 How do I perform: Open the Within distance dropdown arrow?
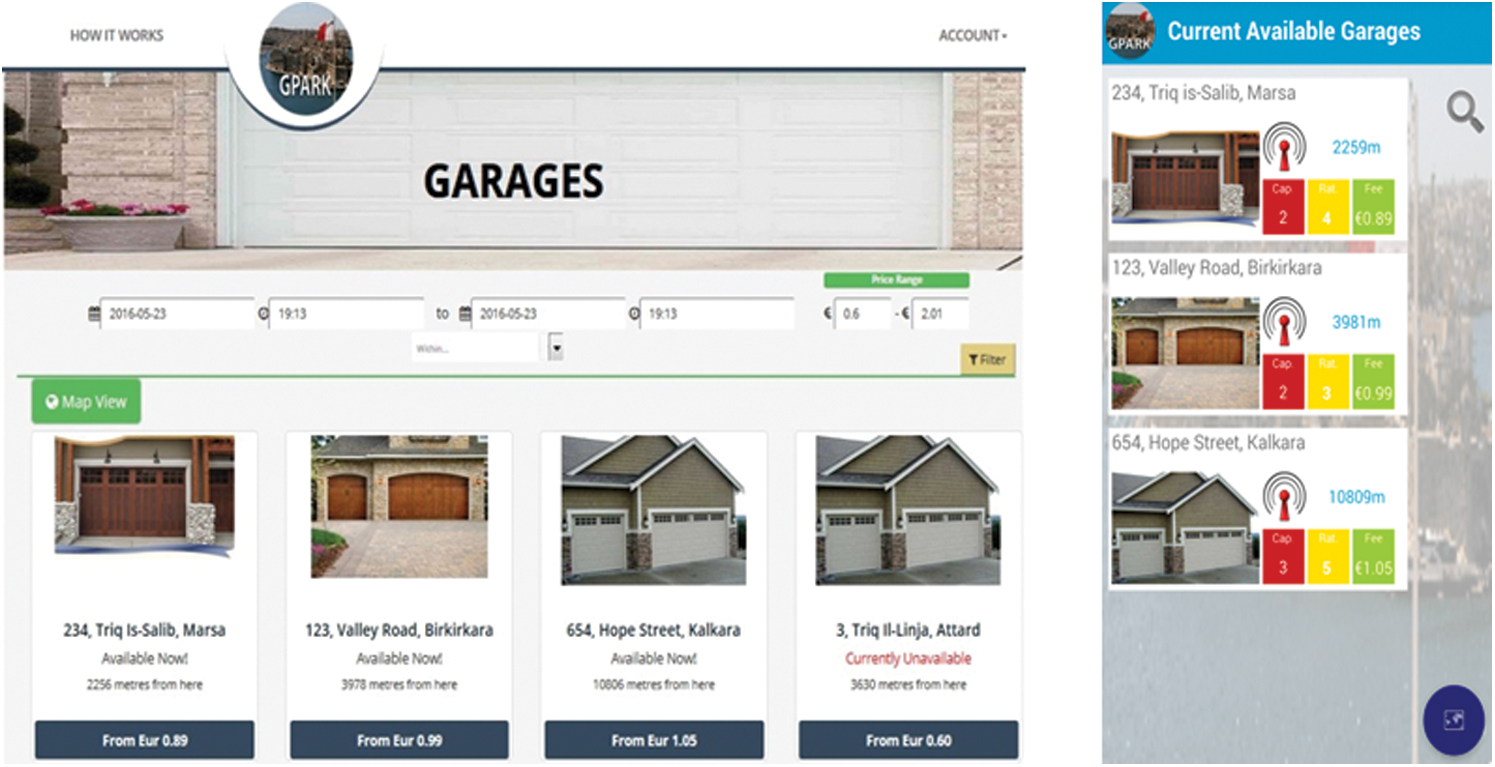[x=557, y=348]
